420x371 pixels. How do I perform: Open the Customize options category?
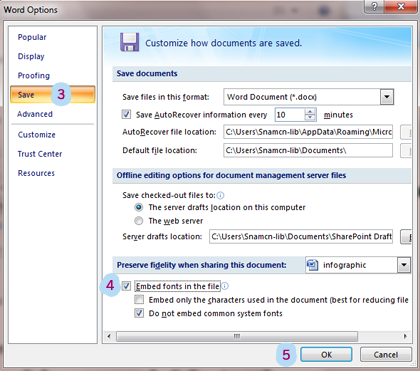[37, 135]
